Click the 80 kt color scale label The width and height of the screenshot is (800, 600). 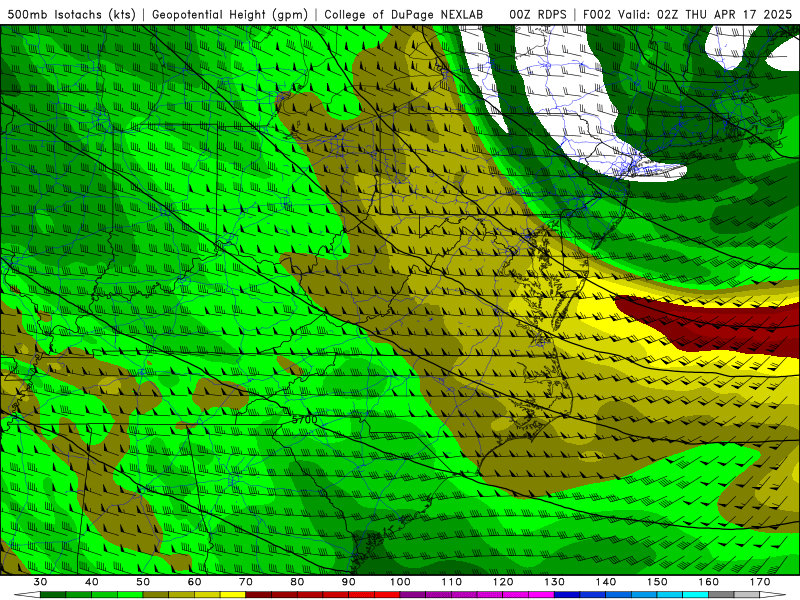pos(297,582)
